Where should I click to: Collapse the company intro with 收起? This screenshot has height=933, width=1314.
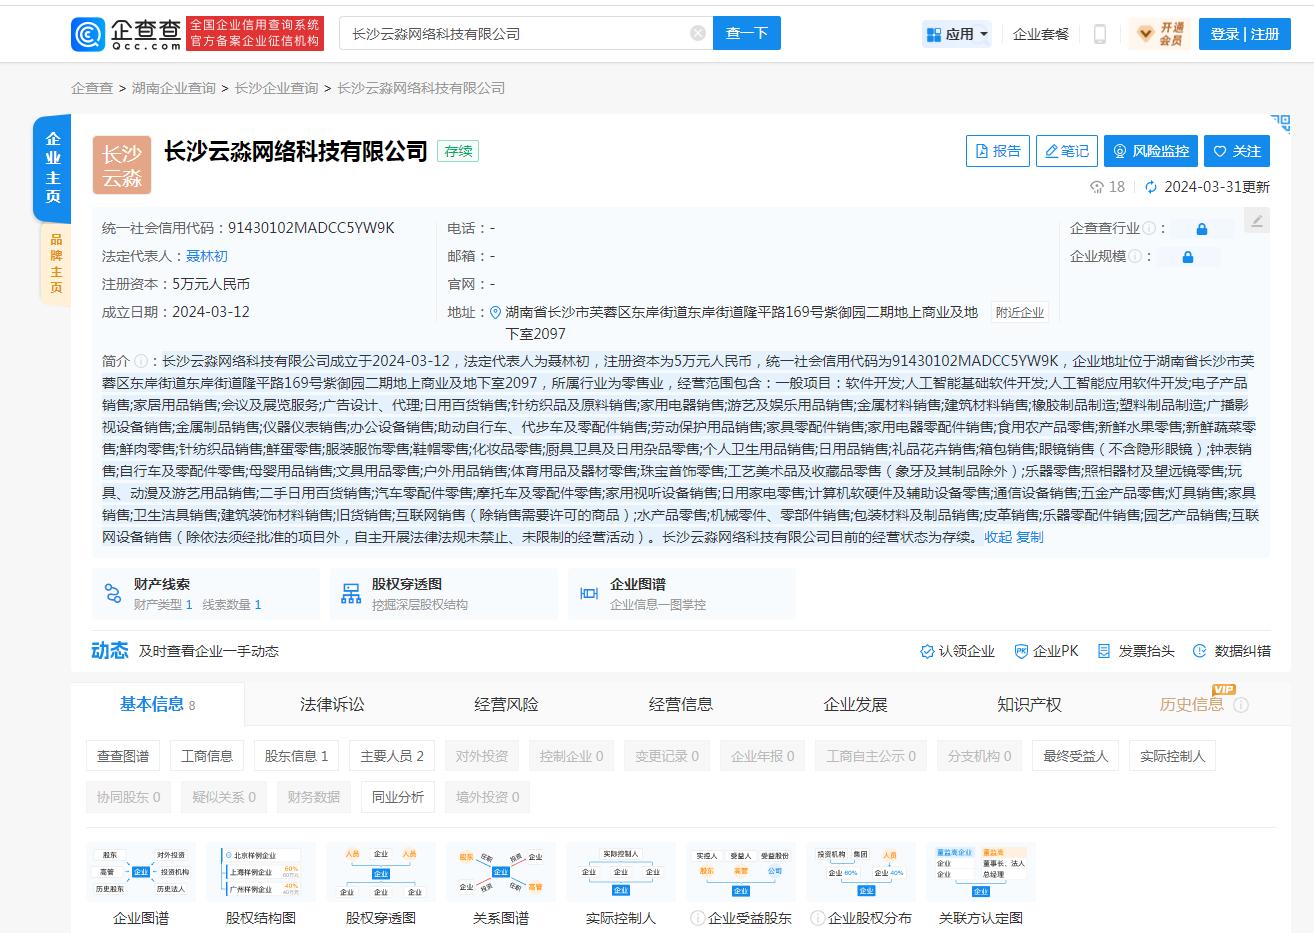998,537
